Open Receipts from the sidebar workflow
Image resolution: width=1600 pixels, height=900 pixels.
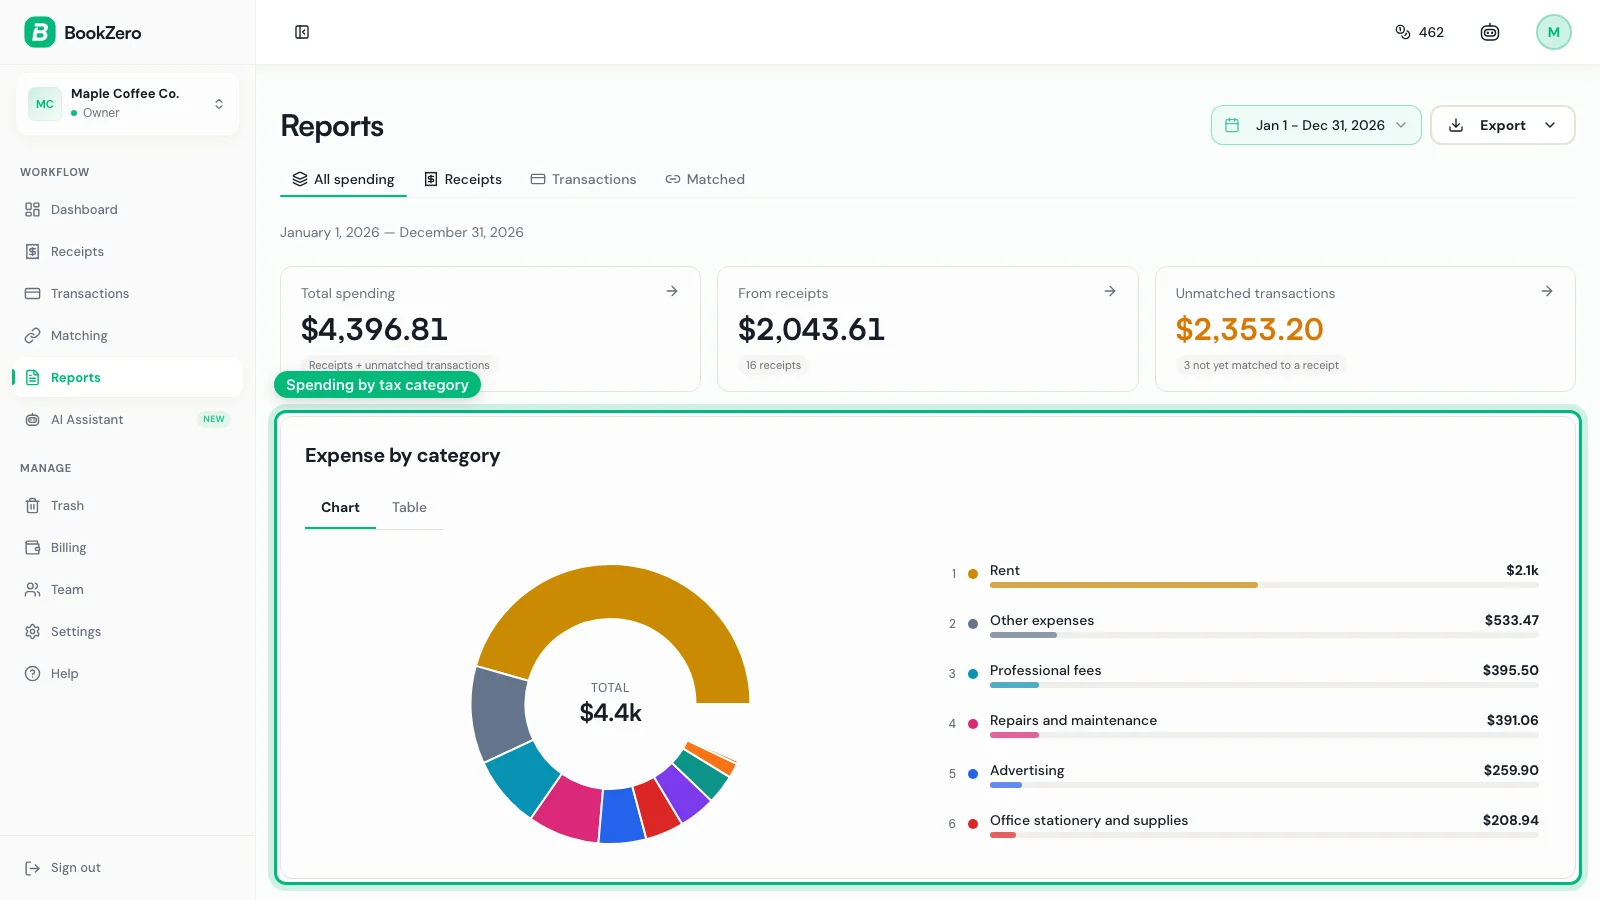click(127, 252)
